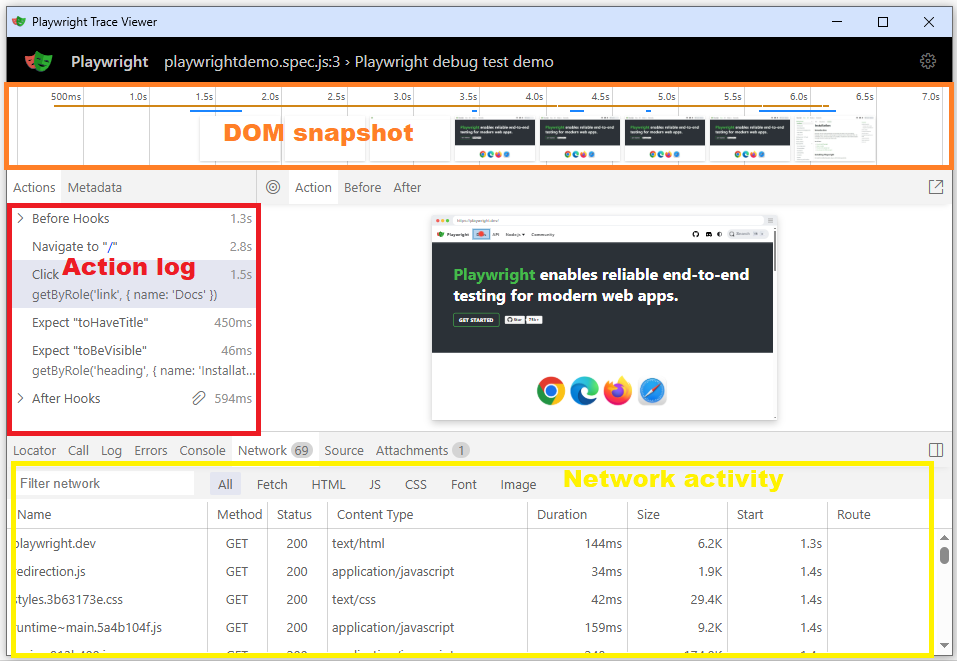
Task: Click the network list scroll down arrow
Action: click(944, 645)
